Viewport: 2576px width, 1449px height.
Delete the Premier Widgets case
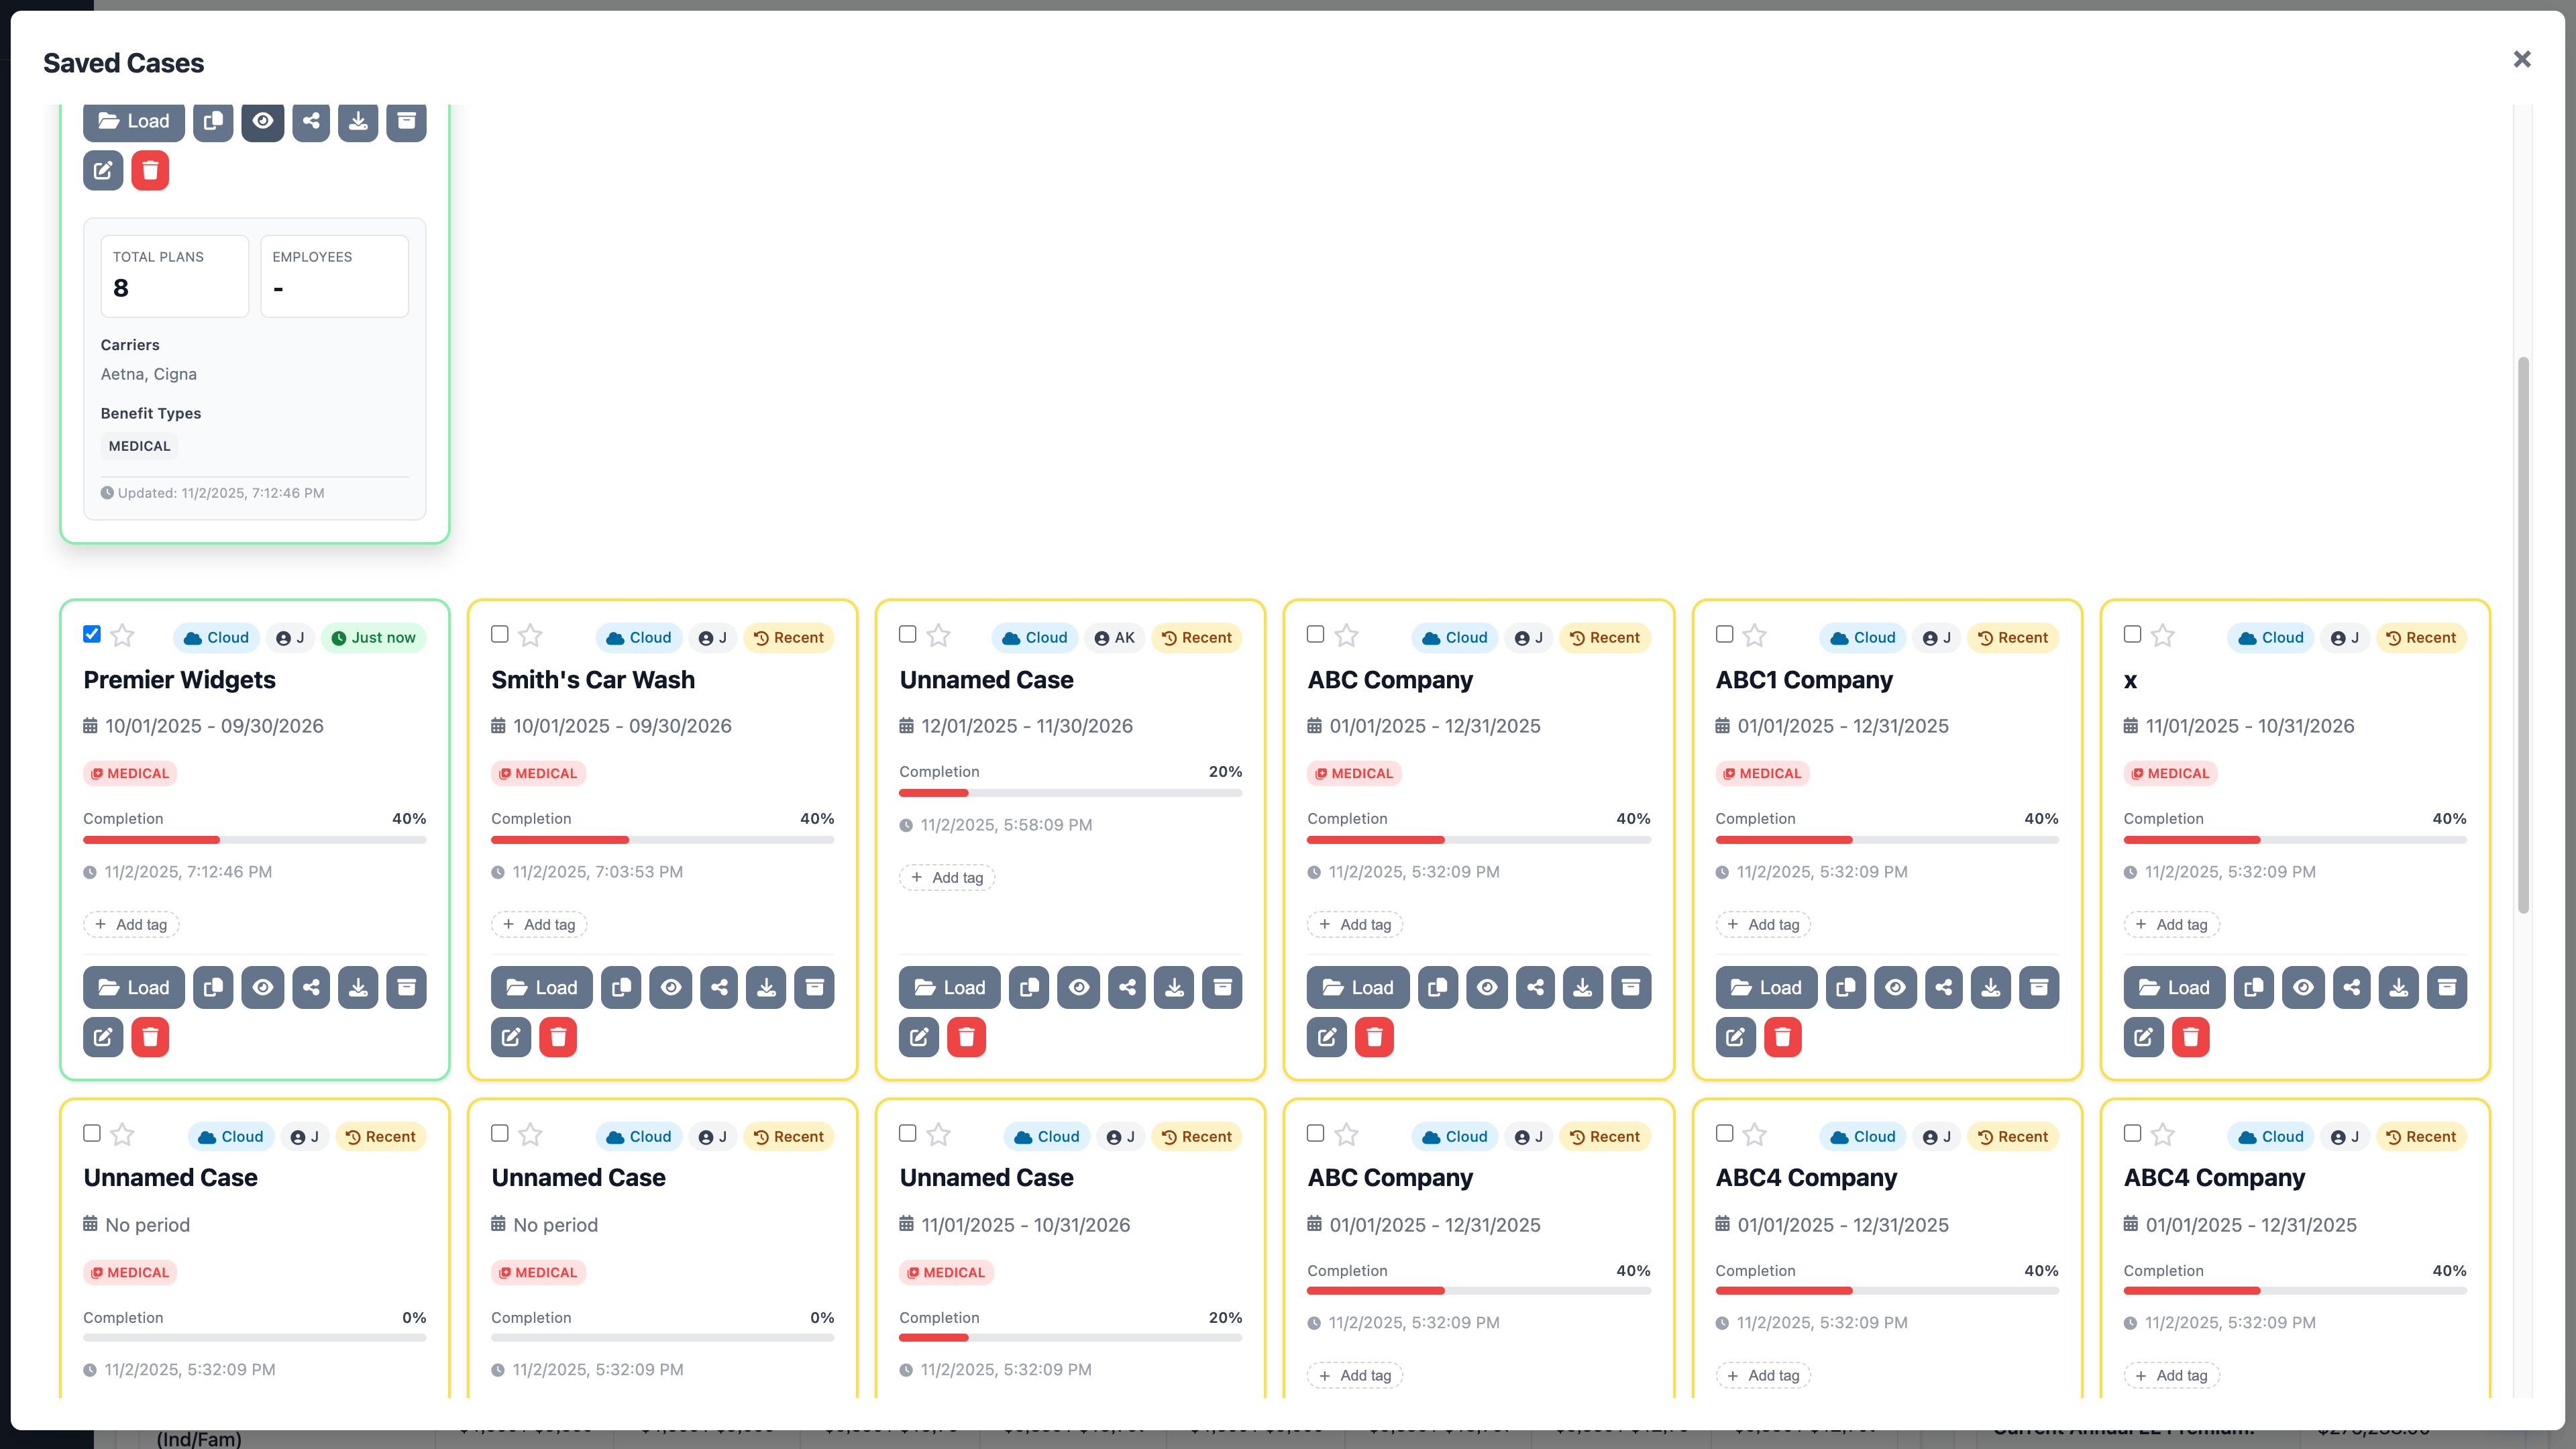[x=150, y=1037]
